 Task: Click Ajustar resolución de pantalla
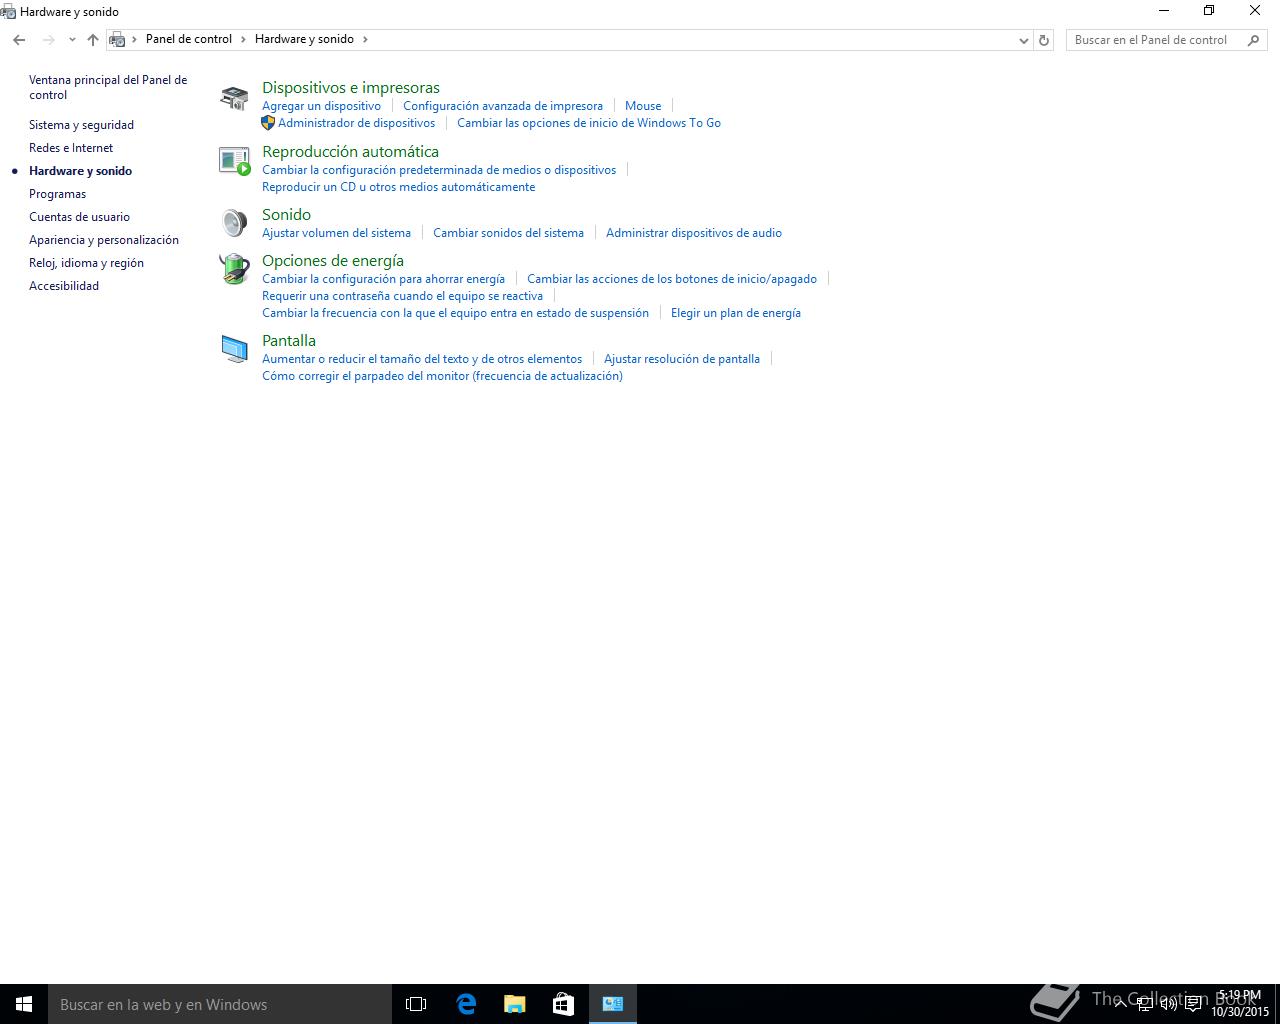[682, 359]
